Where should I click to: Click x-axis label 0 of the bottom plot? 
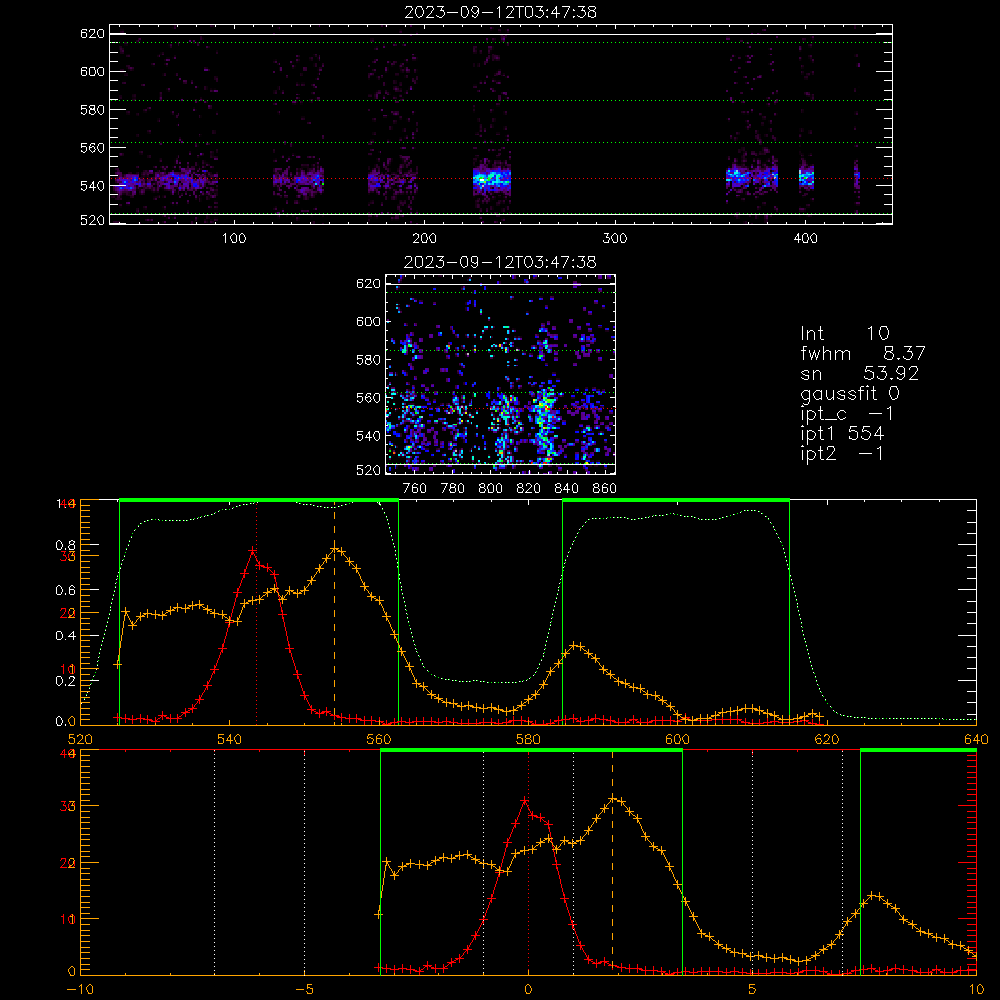tap(528, 989)
